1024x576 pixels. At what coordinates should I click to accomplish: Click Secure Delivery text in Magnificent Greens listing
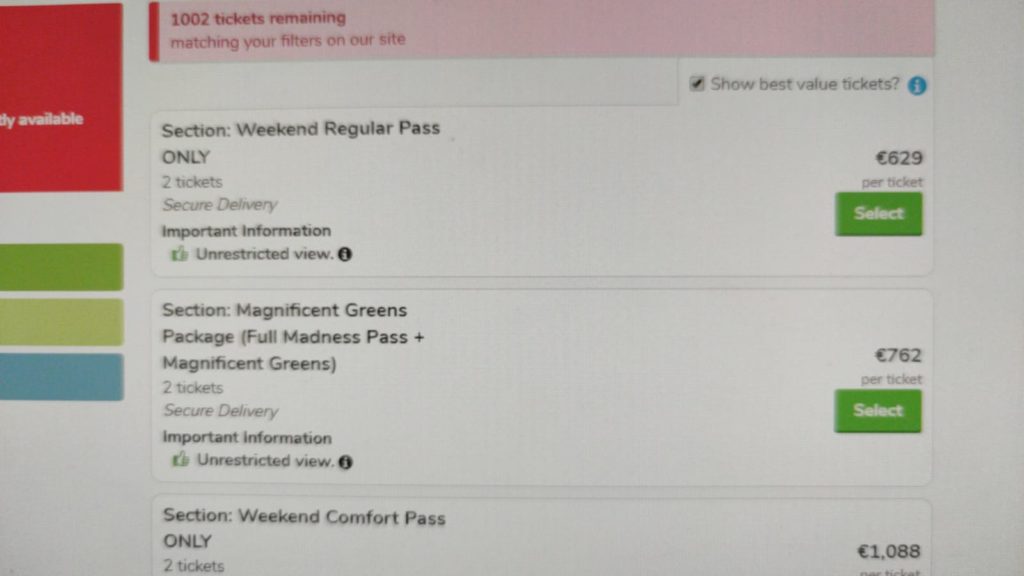point(221,411)
